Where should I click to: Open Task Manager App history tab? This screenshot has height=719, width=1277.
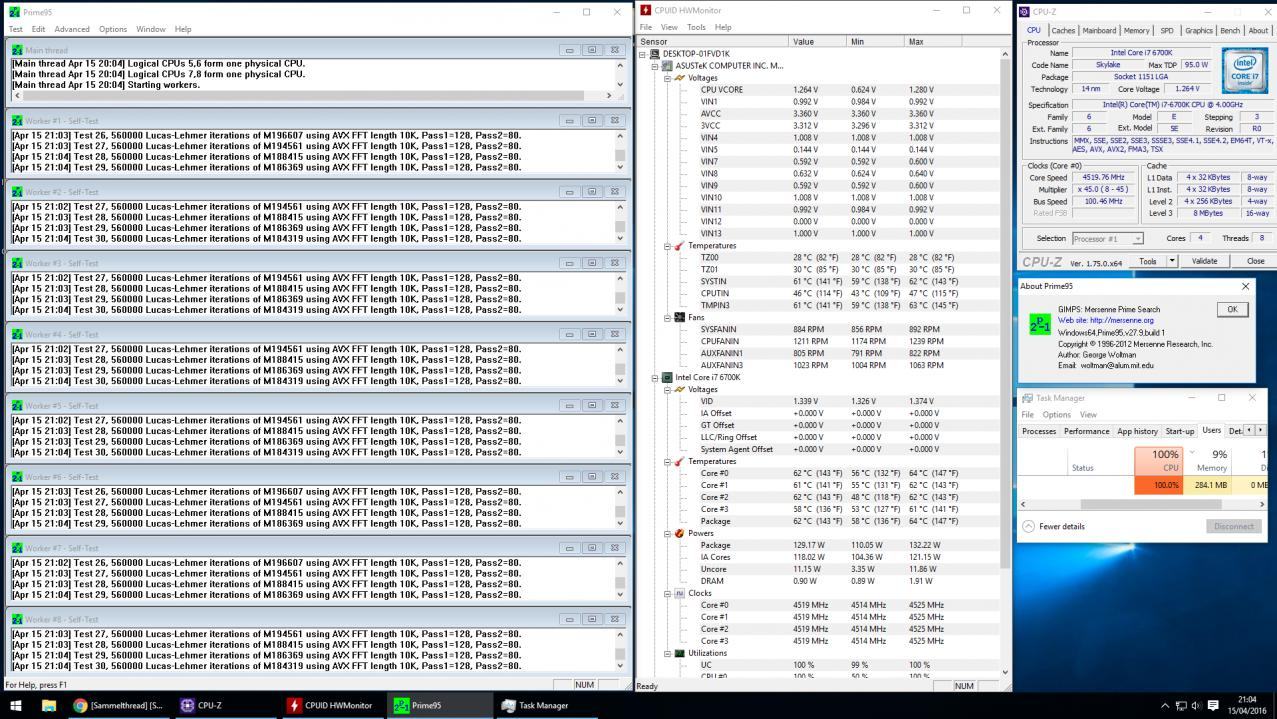tap(1137, 431)
